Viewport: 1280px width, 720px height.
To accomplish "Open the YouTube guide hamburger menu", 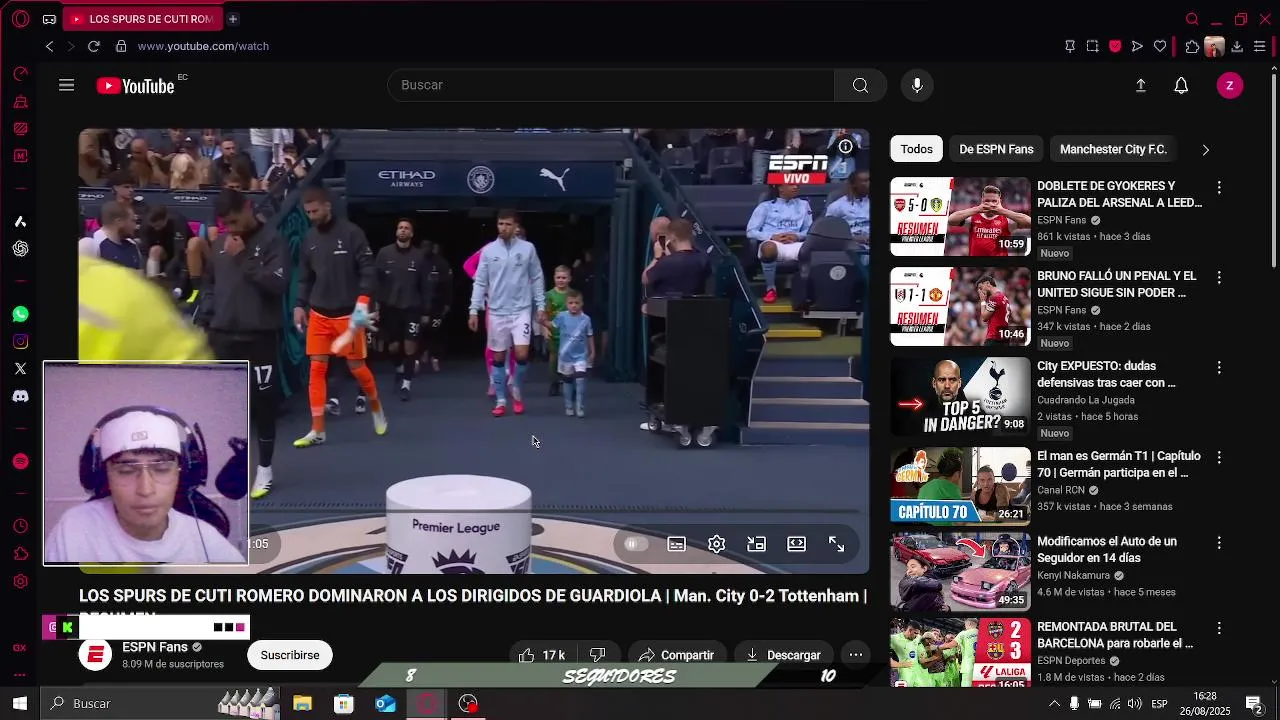I will (67, 85).
